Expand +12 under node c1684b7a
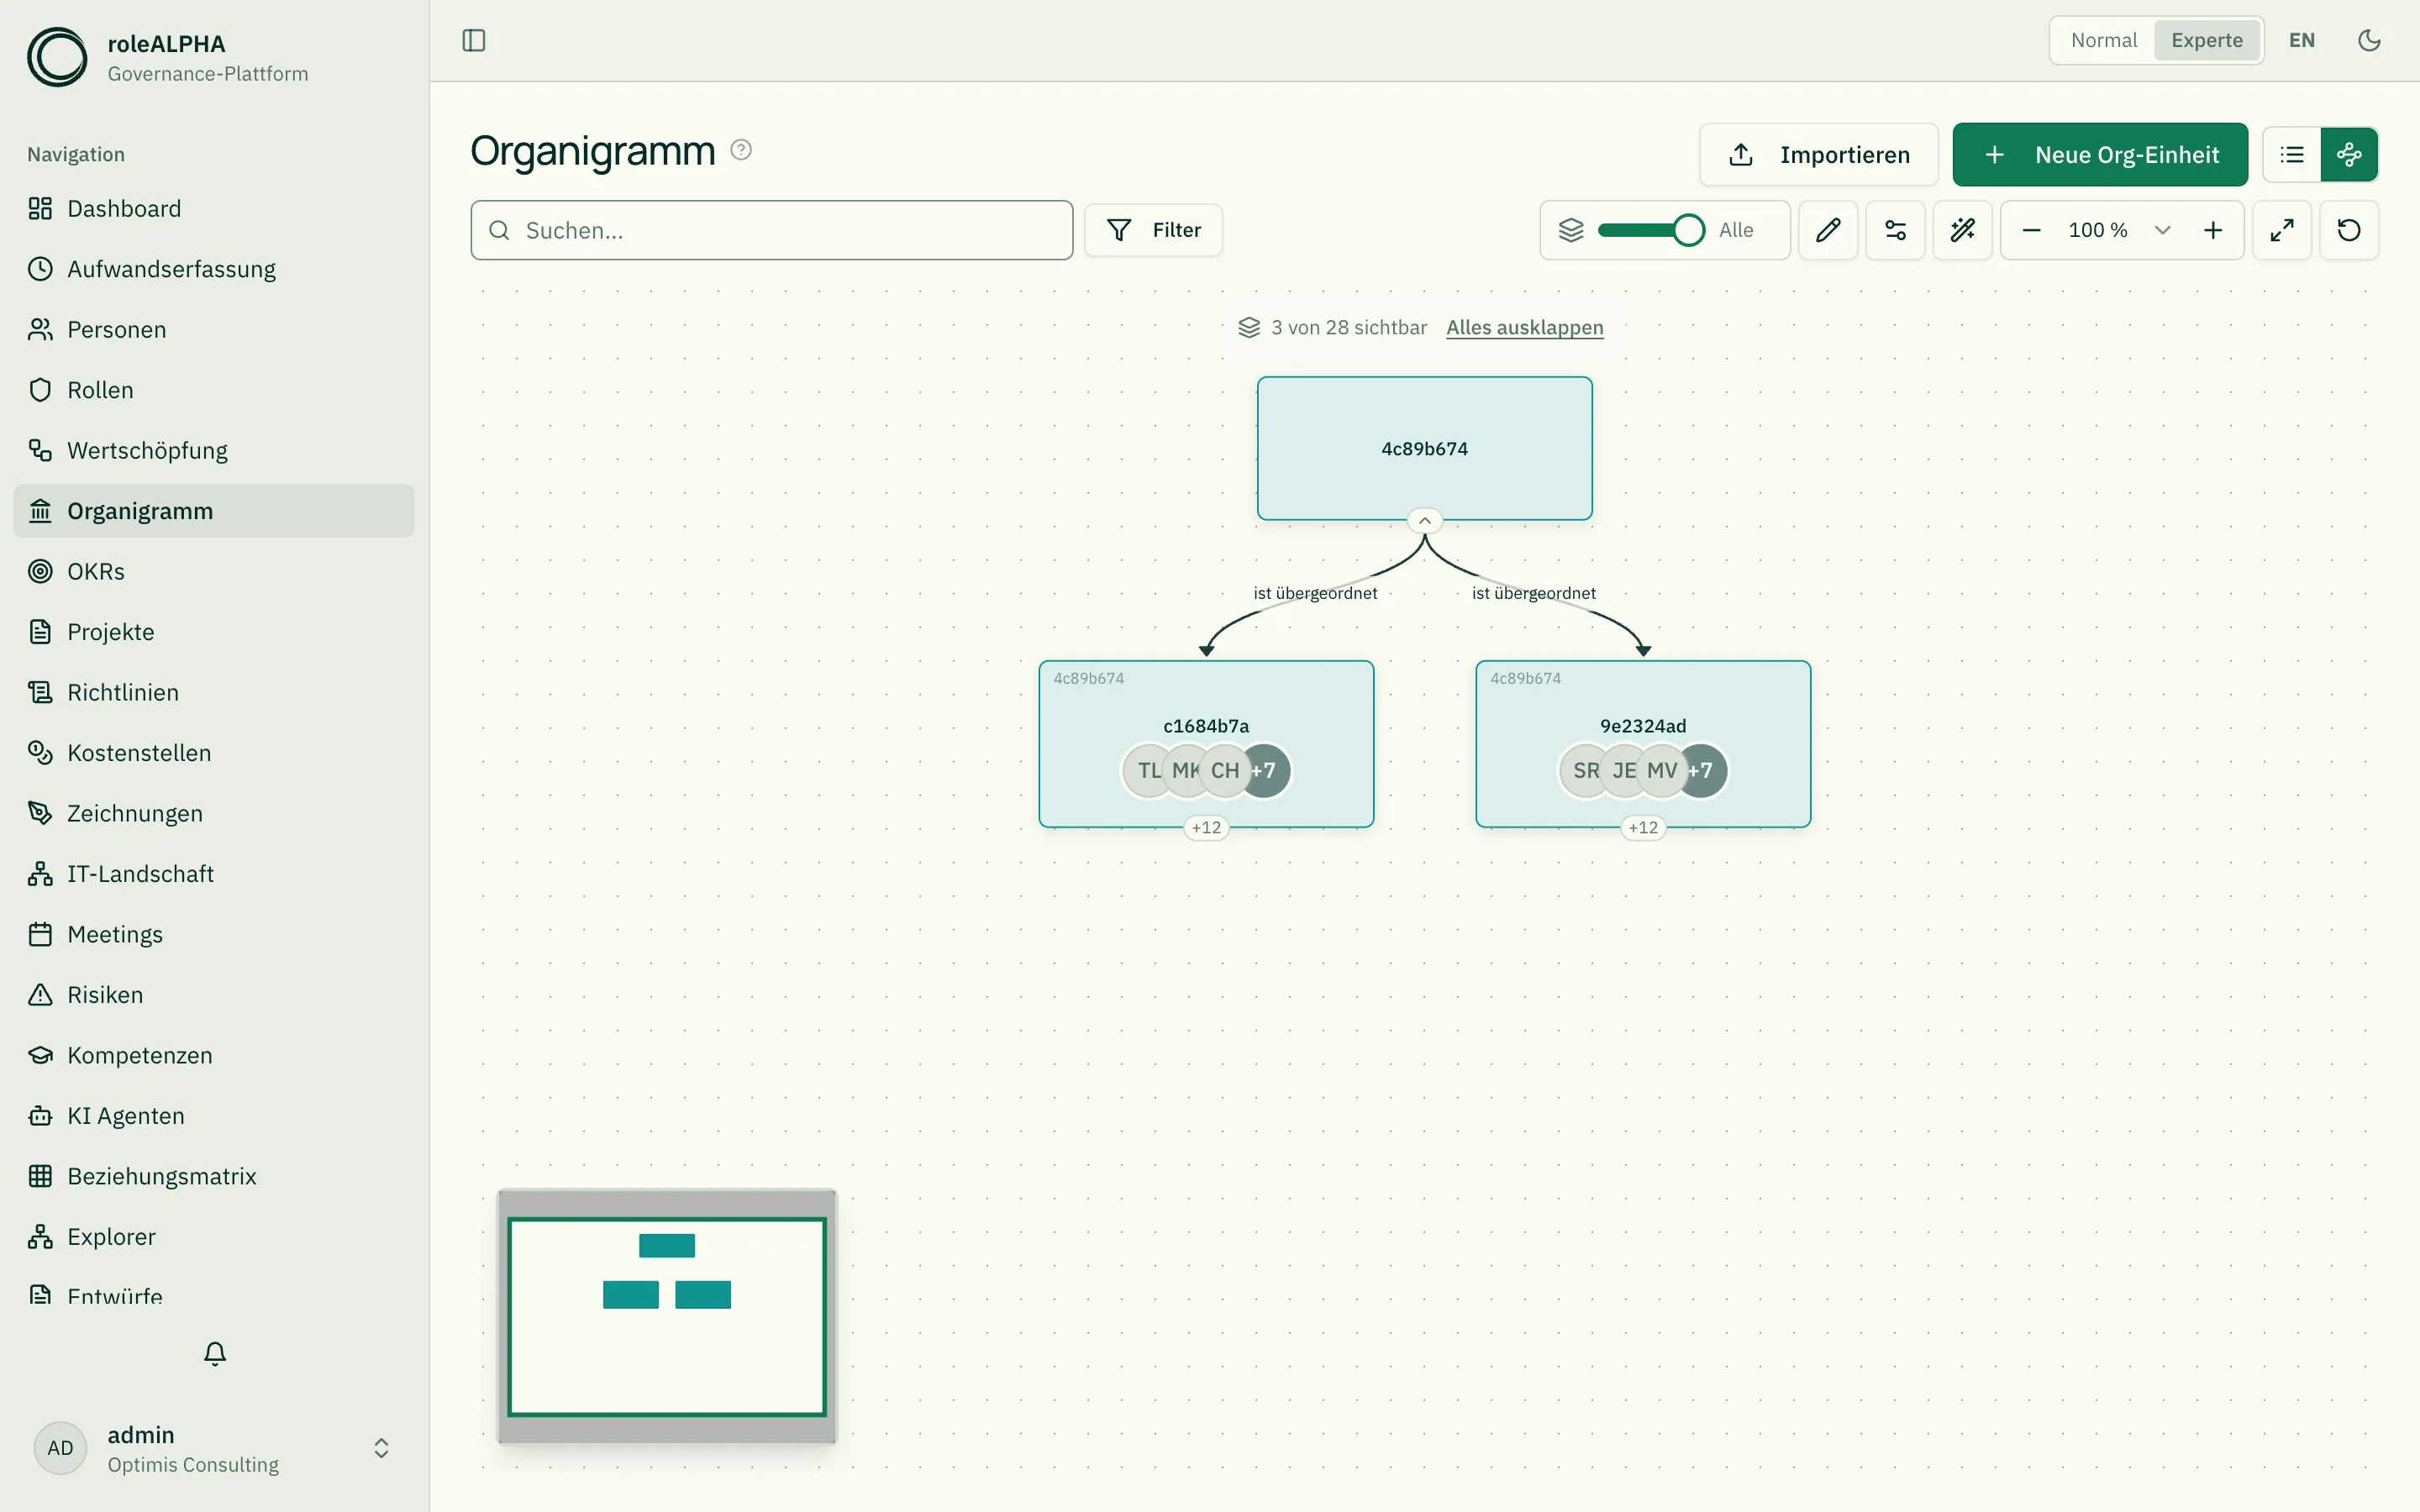The image size is (2420, 1512). (x=1206, y=828)
